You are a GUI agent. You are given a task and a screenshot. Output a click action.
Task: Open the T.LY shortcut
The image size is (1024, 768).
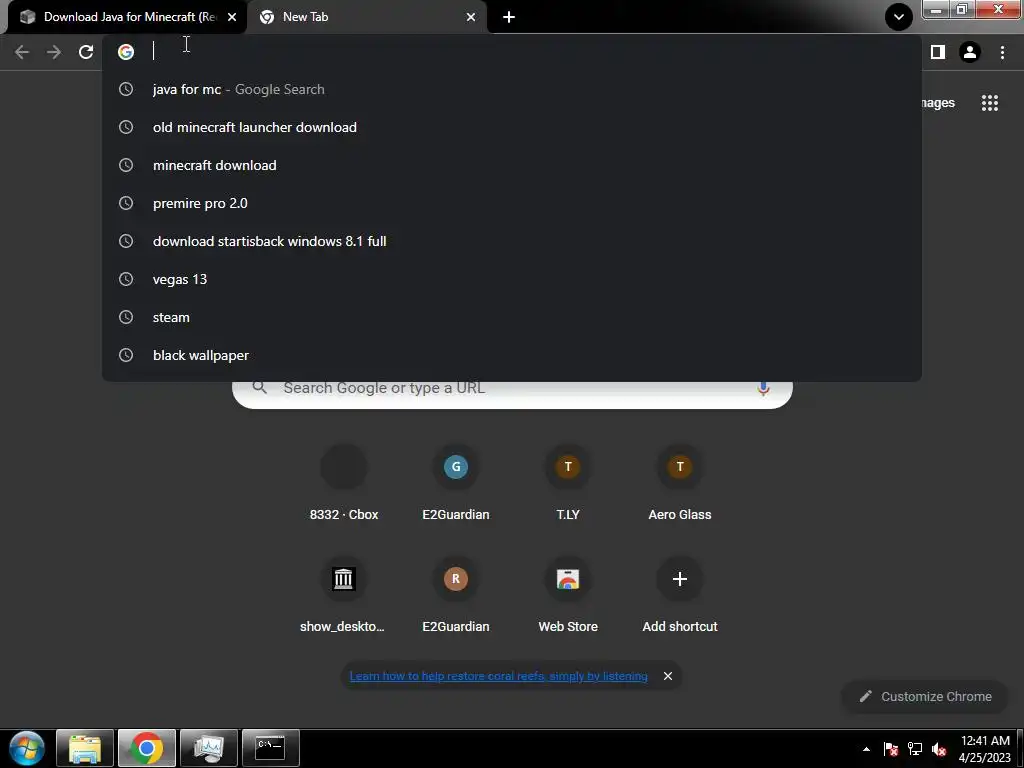pos(568,483)
